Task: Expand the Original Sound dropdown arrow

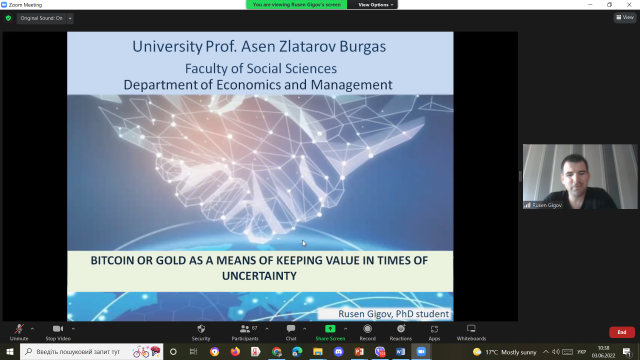Action: (70, 18)
